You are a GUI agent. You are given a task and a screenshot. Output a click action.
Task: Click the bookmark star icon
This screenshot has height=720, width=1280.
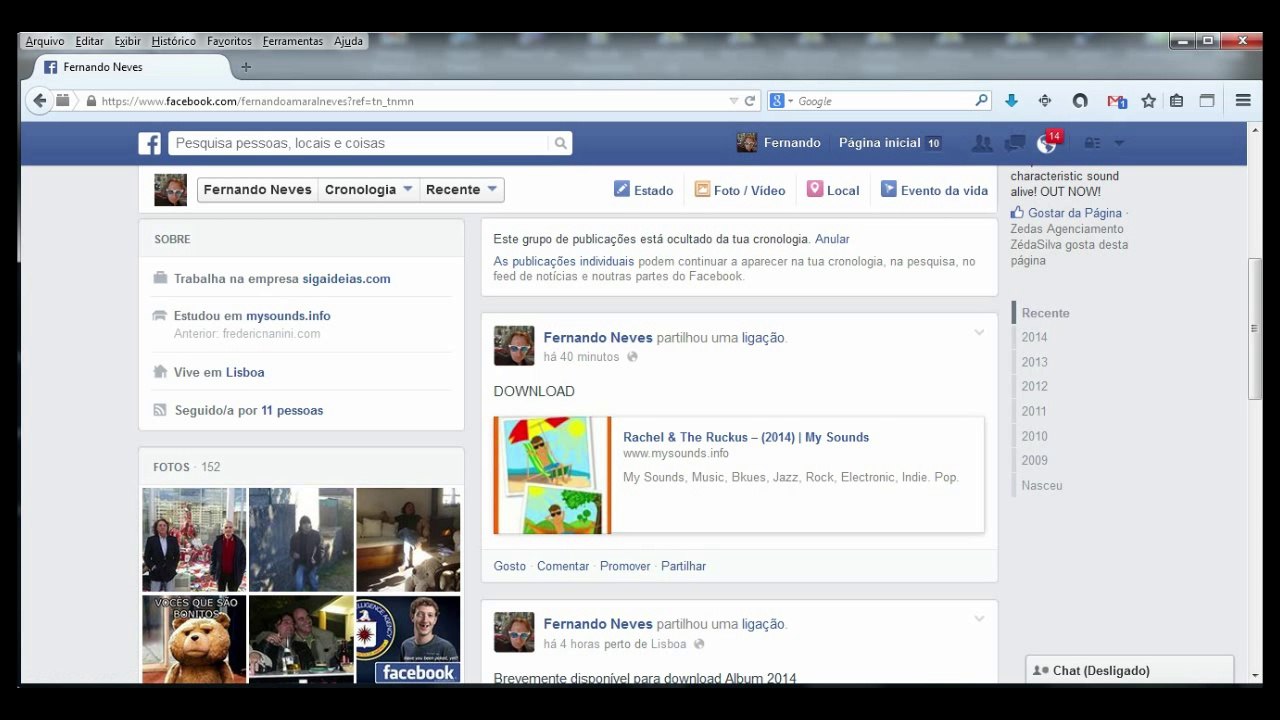click(1148, 101)
